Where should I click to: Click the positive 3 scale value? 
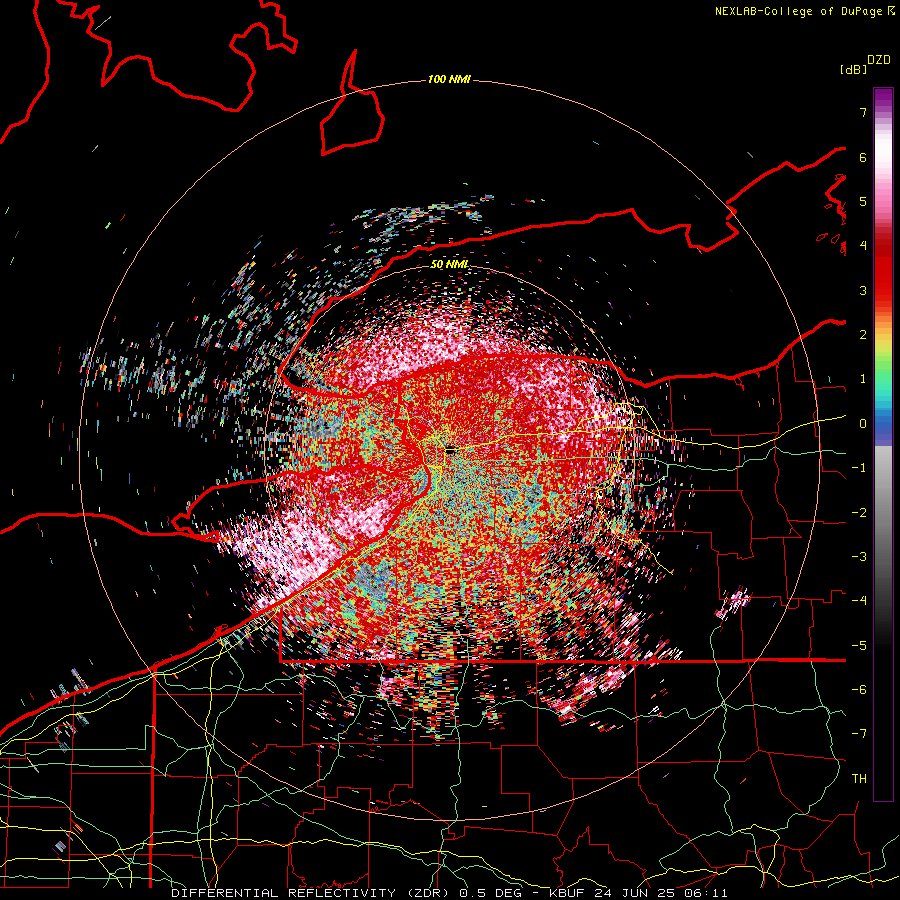click(x=863, y=290)
